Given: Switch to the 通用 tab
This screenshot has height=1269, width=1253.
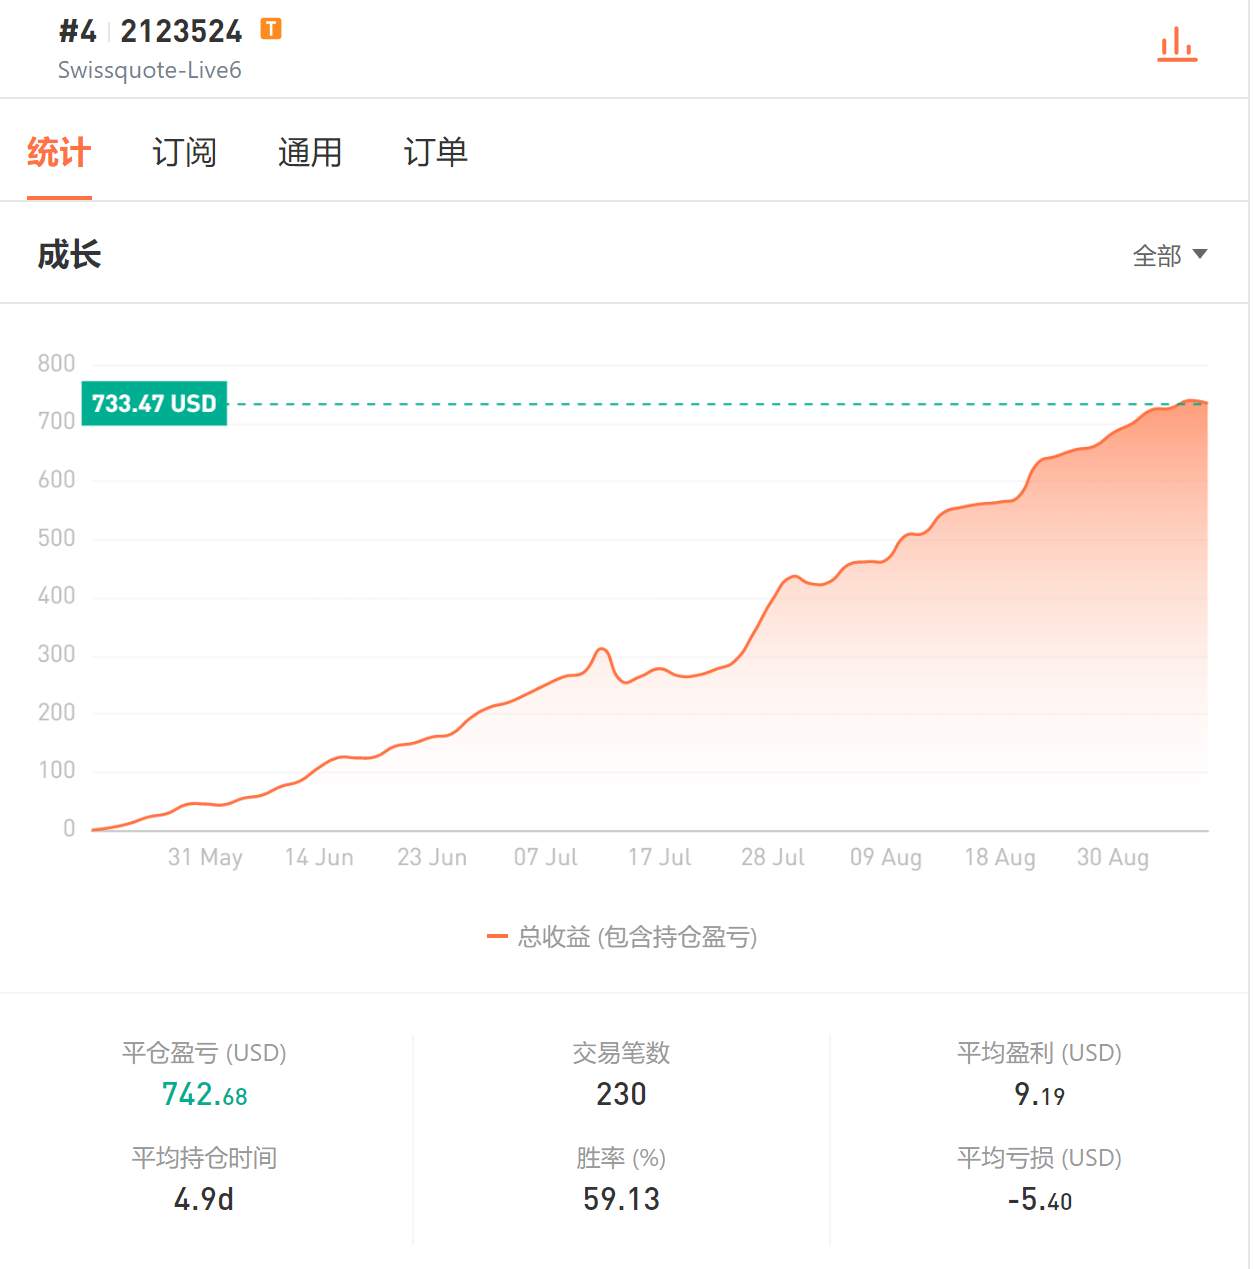Looking at the screenshot, I should (310, 152).
